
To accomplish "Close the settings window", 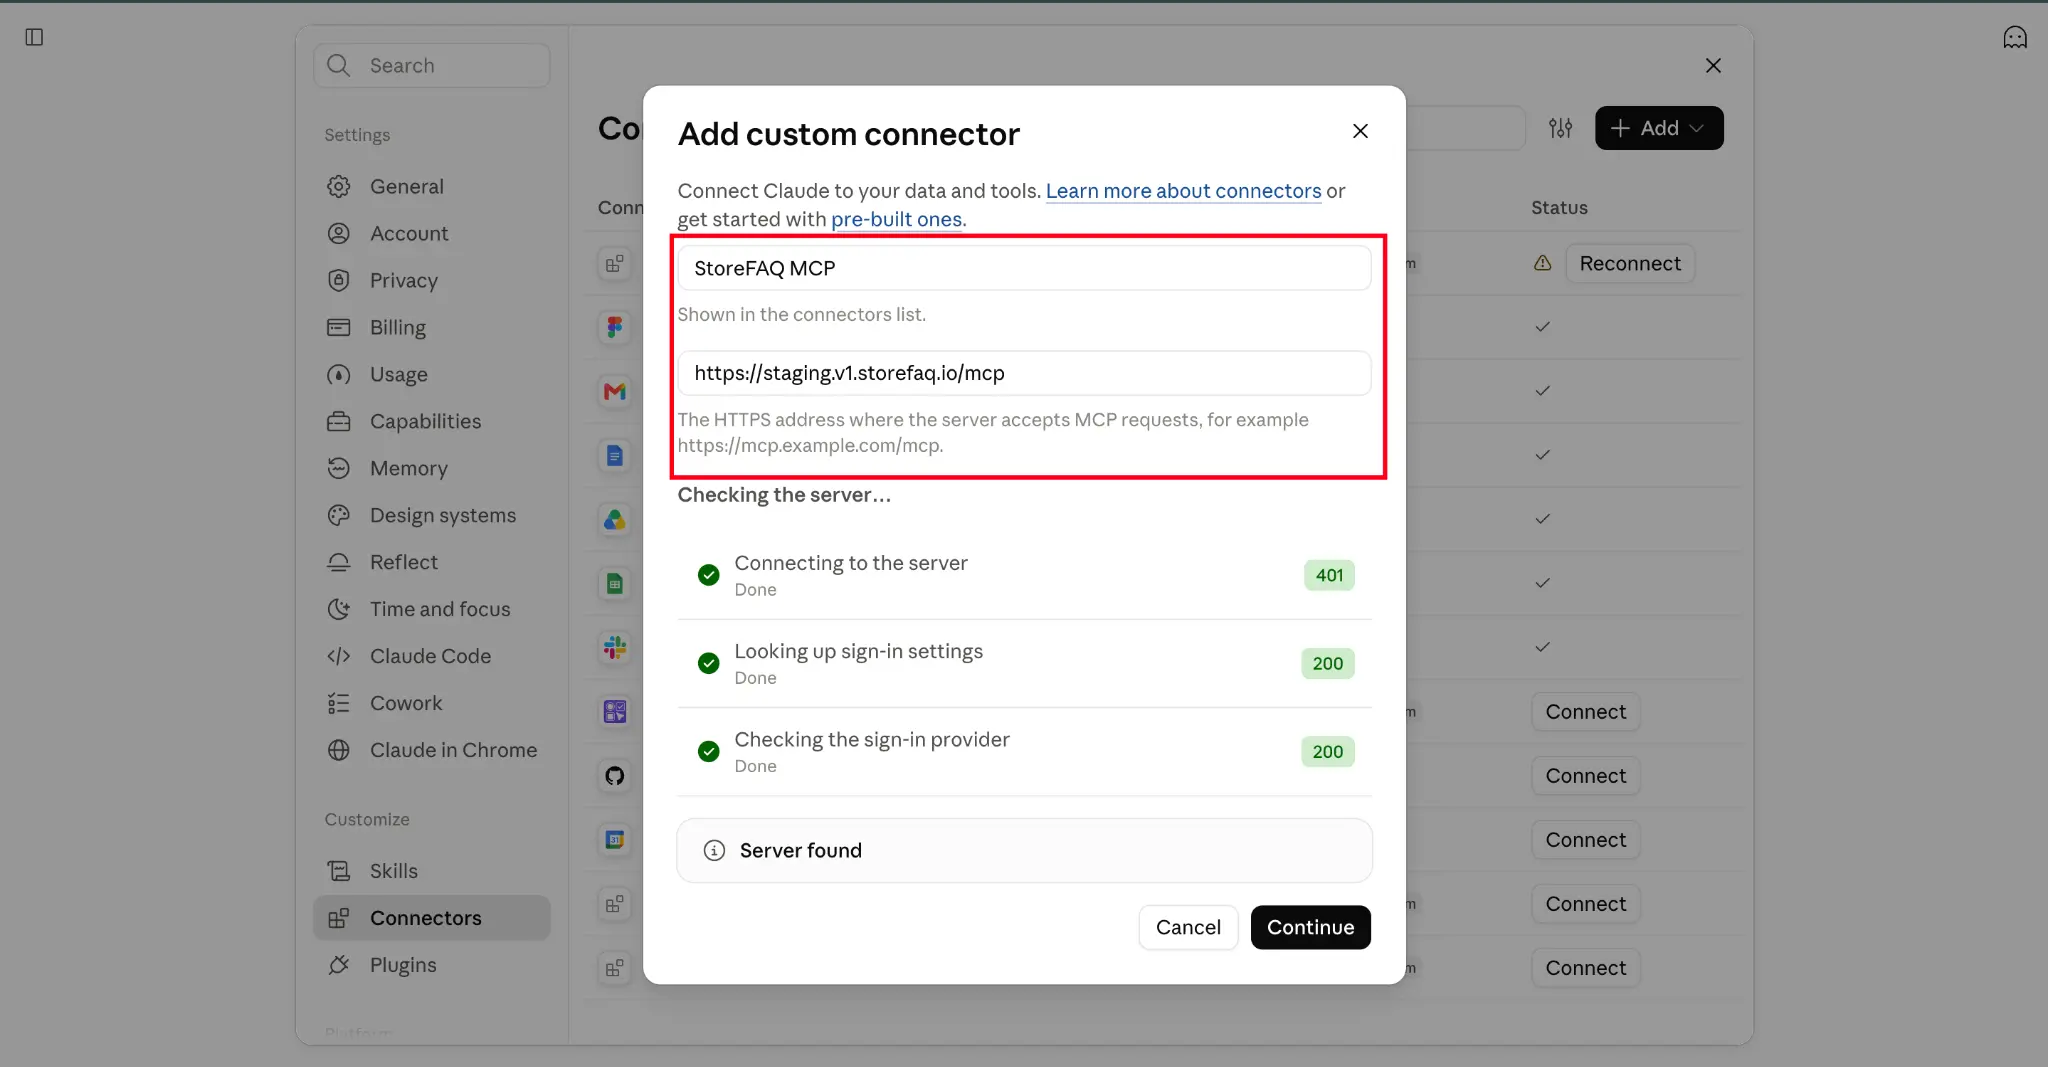I will (1713, 65).
